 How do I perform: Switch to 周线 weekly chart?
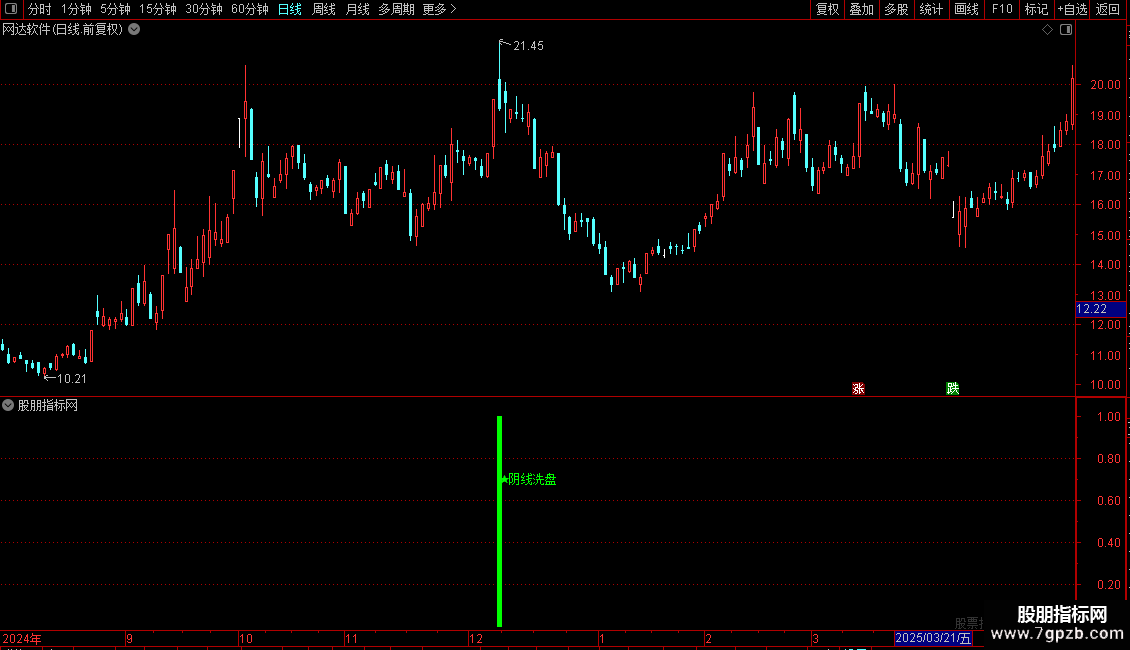tap(324, 9)
